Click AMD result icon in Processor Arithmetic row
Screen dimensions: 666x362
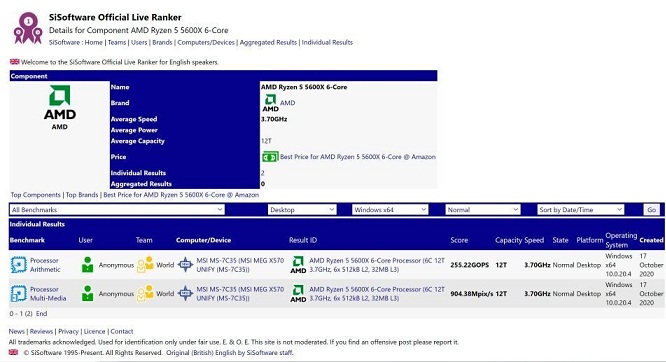coord(298,265)
